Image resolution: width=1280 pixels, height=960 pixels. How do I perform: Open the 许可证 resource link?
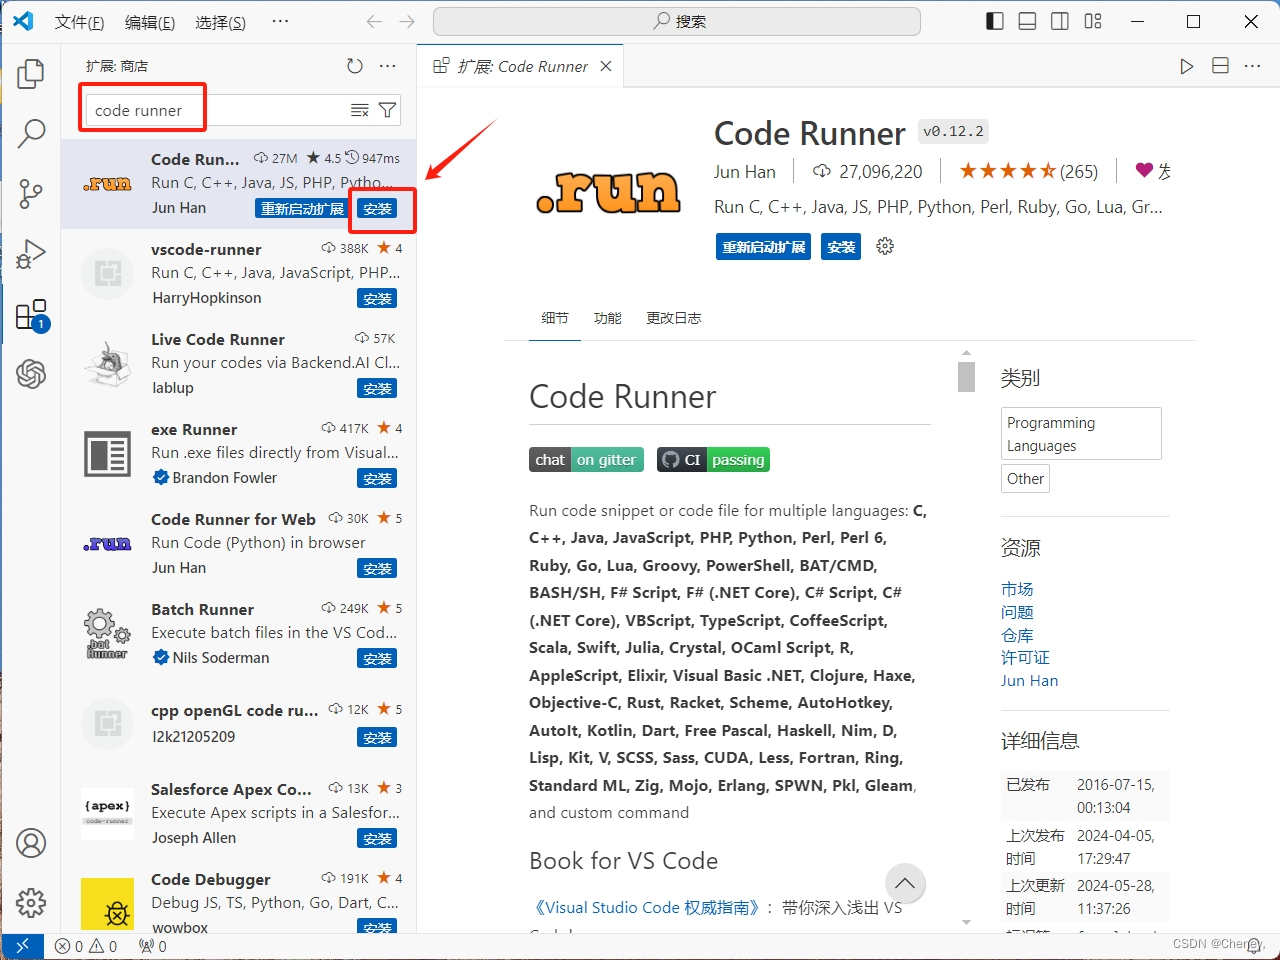[1025, 657]
